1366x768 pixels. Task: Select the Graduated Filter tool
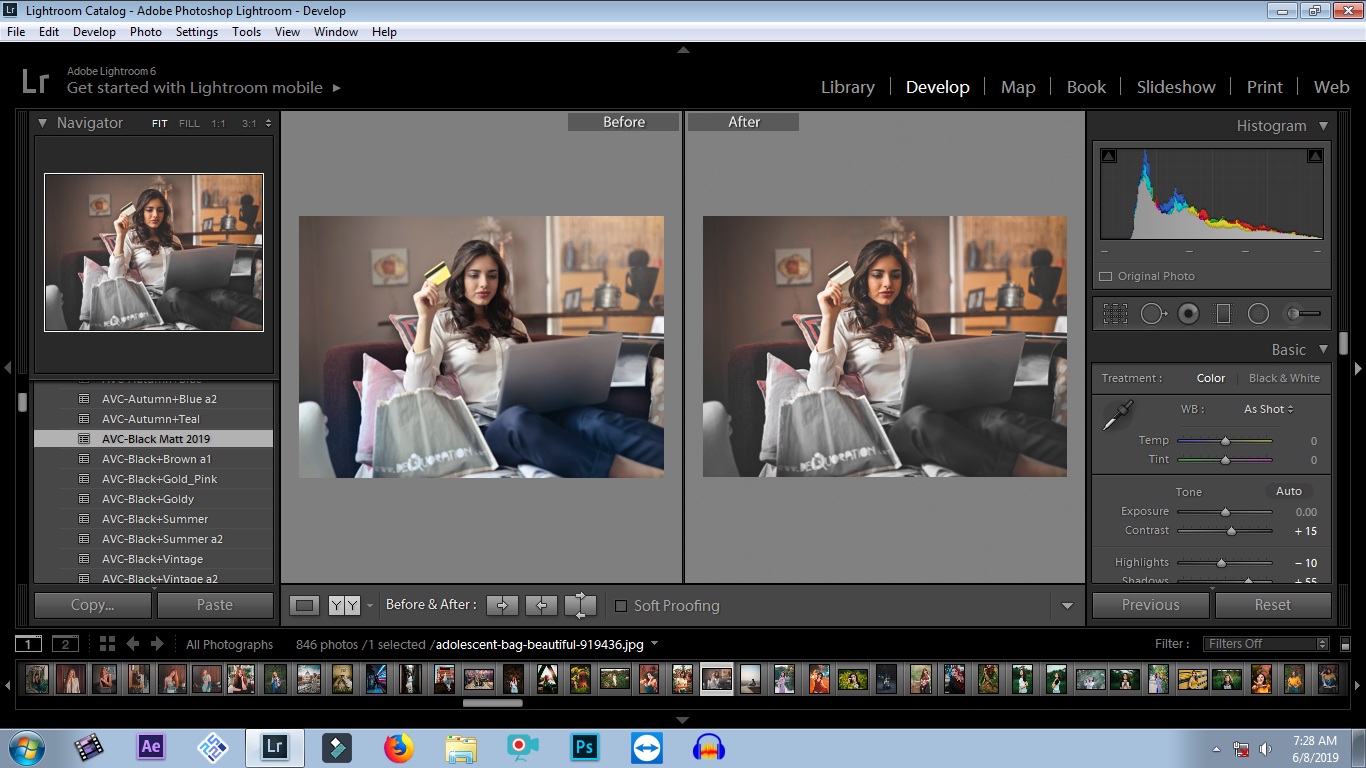[x=1223, y=314]
